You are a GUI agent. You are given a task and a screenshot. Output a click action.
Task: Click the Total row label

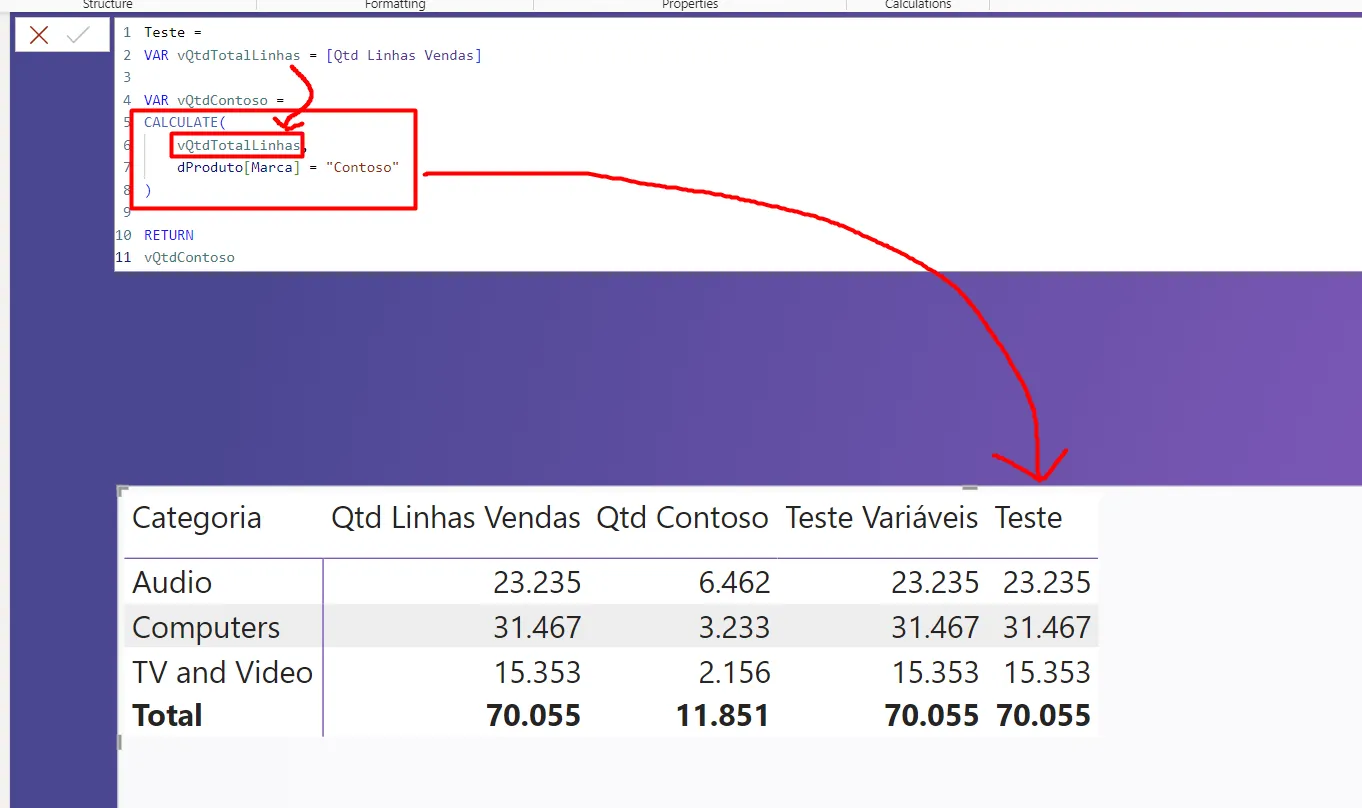point(167,716)
